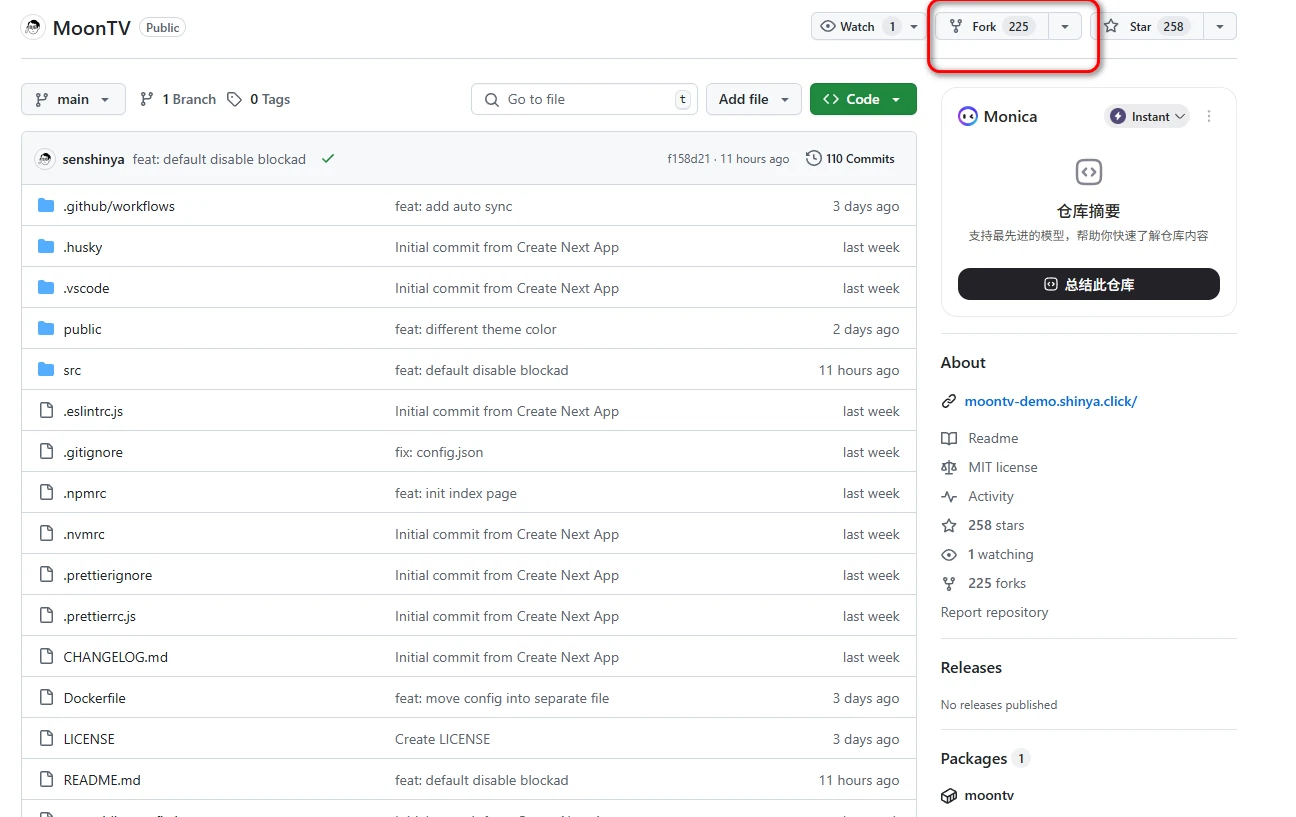The height and width of the screenshot is (817, 1296).
Task: Open the 1 Branch link
Action: pos(178,99)
